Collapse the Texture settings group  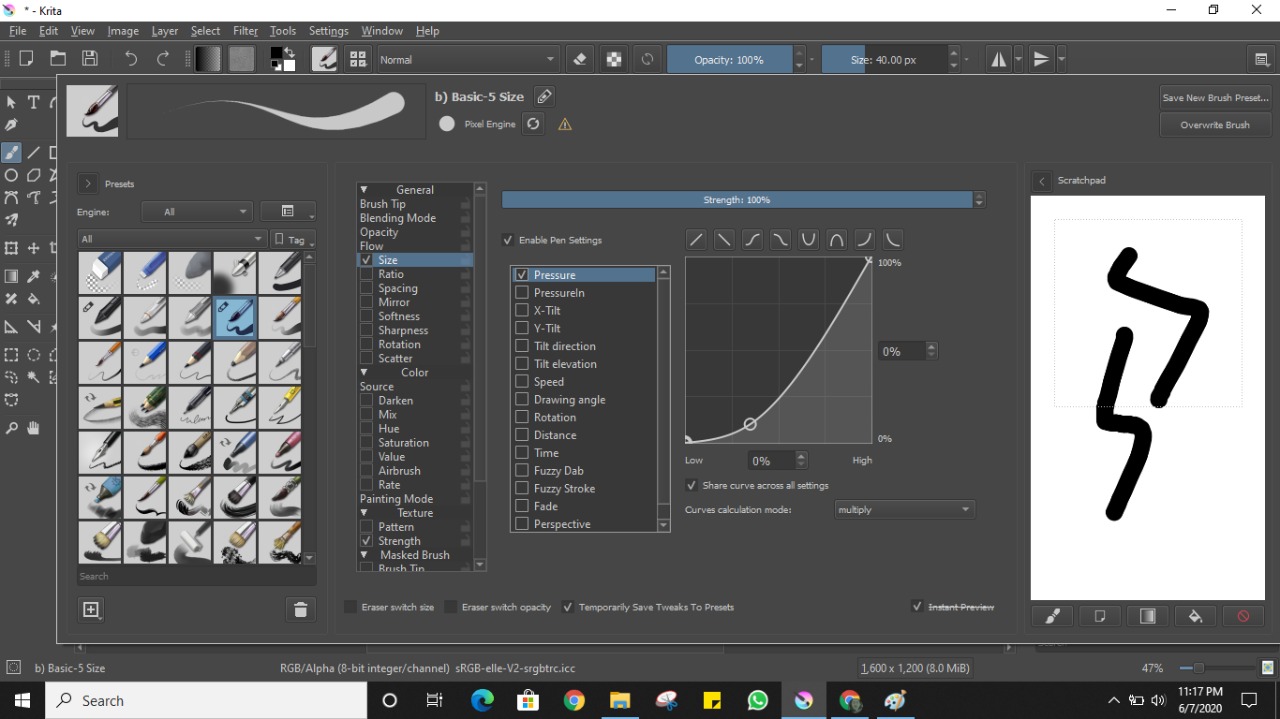pyautogui.click(x=364, y=513)
